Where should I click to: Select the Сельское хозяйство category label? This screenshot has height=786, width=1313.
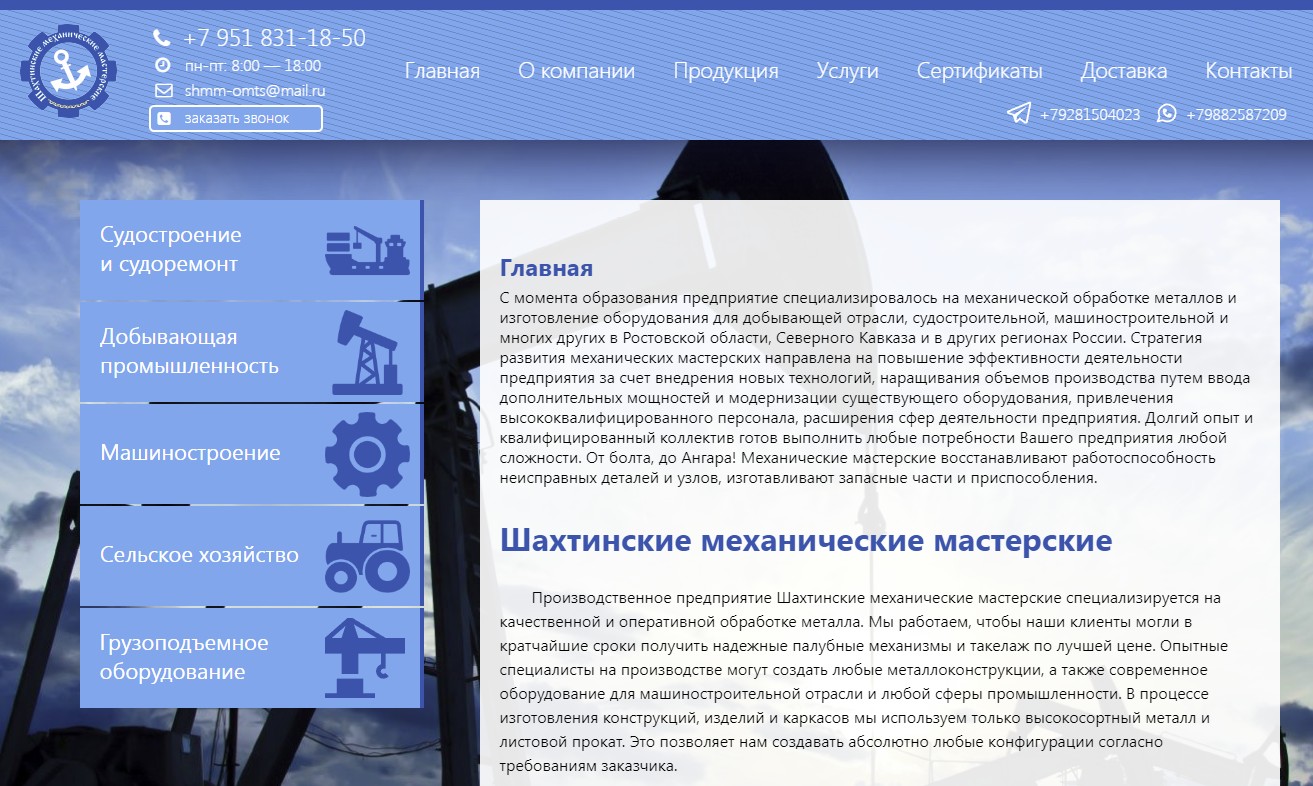[x=199, y=555]
